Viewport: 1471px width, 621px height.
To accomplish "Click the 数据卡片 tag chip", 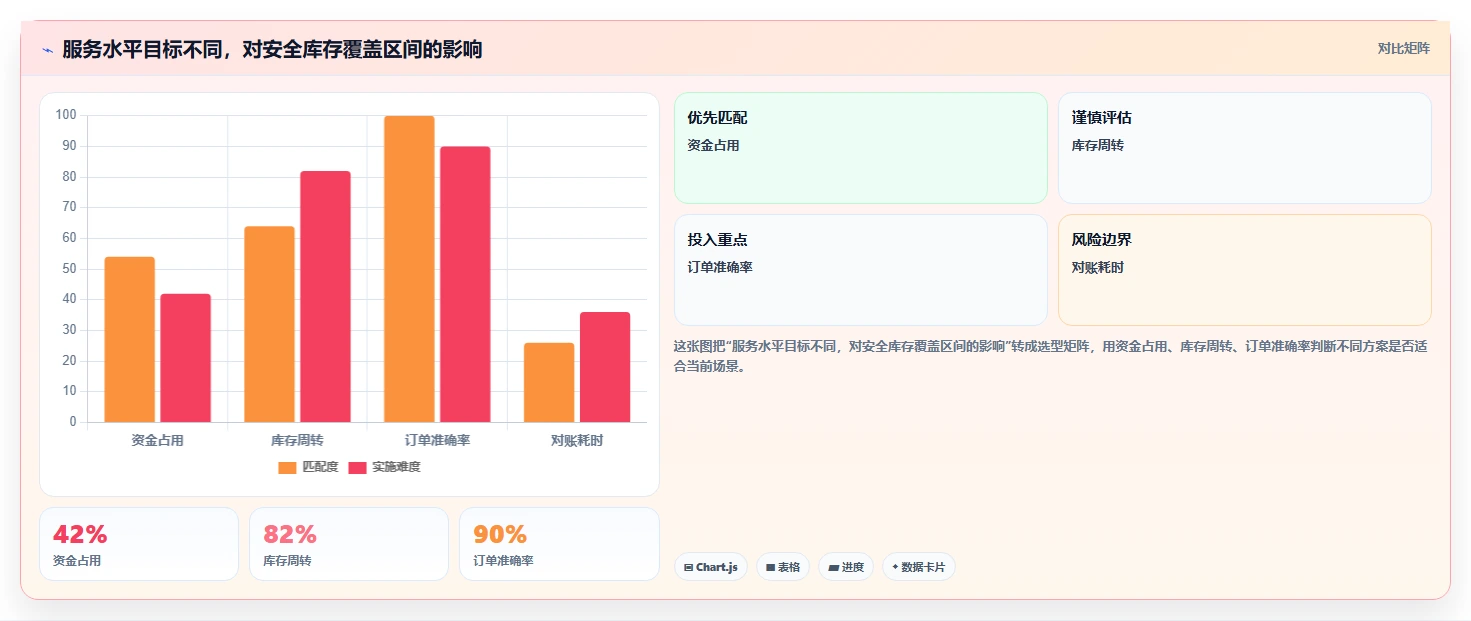I will click(x=919, y=567).
